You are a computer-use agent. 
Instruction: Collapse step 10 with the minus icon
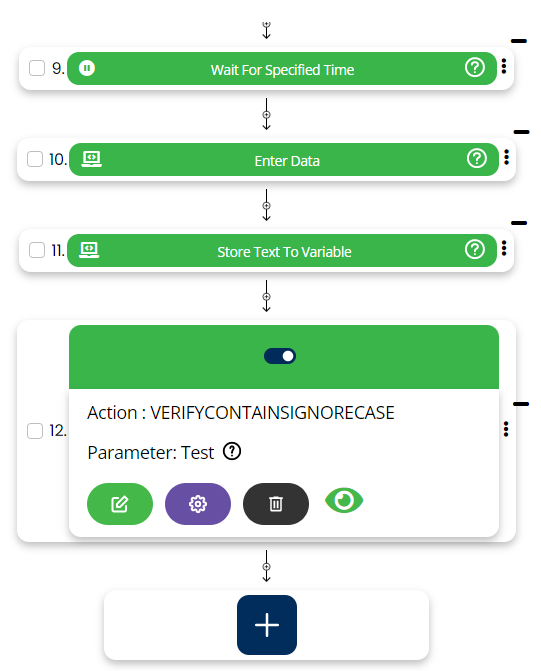(521, 132)
